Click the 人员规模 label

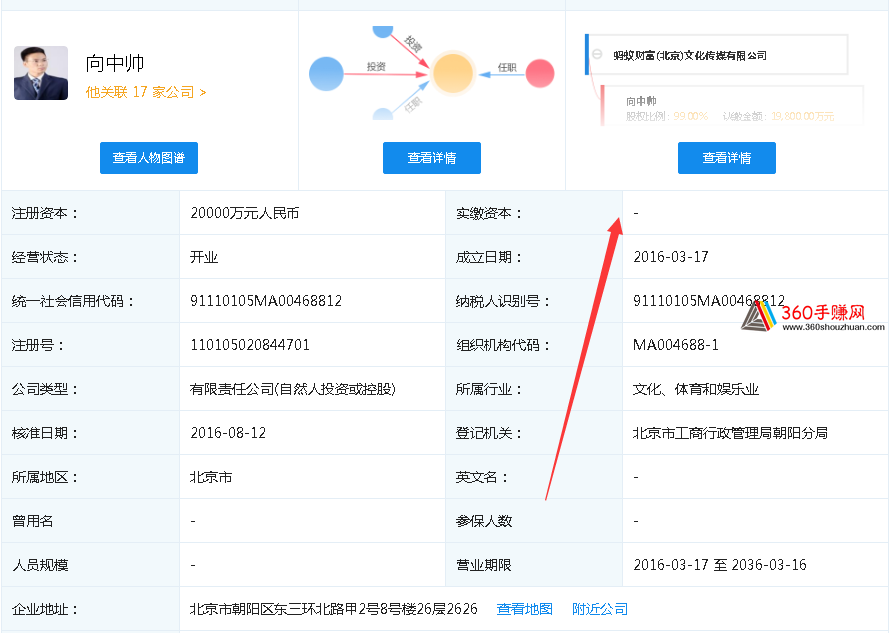click(40, 565)
